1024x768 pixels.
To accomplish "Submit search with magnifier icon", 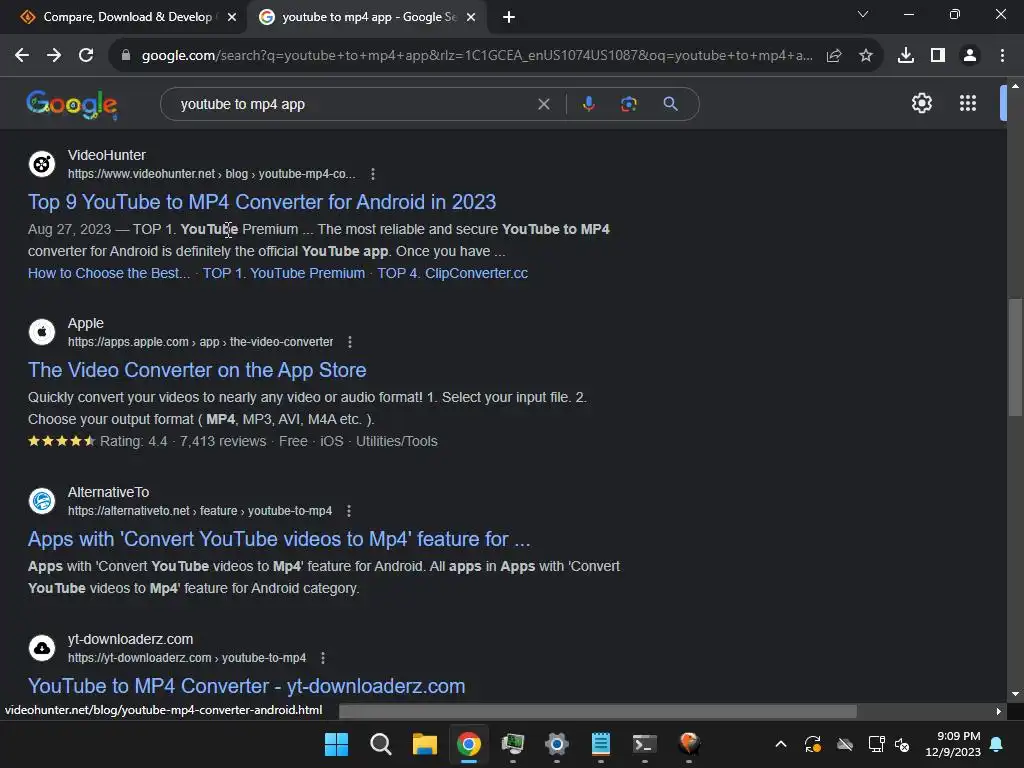I will (x=671, y=104).
